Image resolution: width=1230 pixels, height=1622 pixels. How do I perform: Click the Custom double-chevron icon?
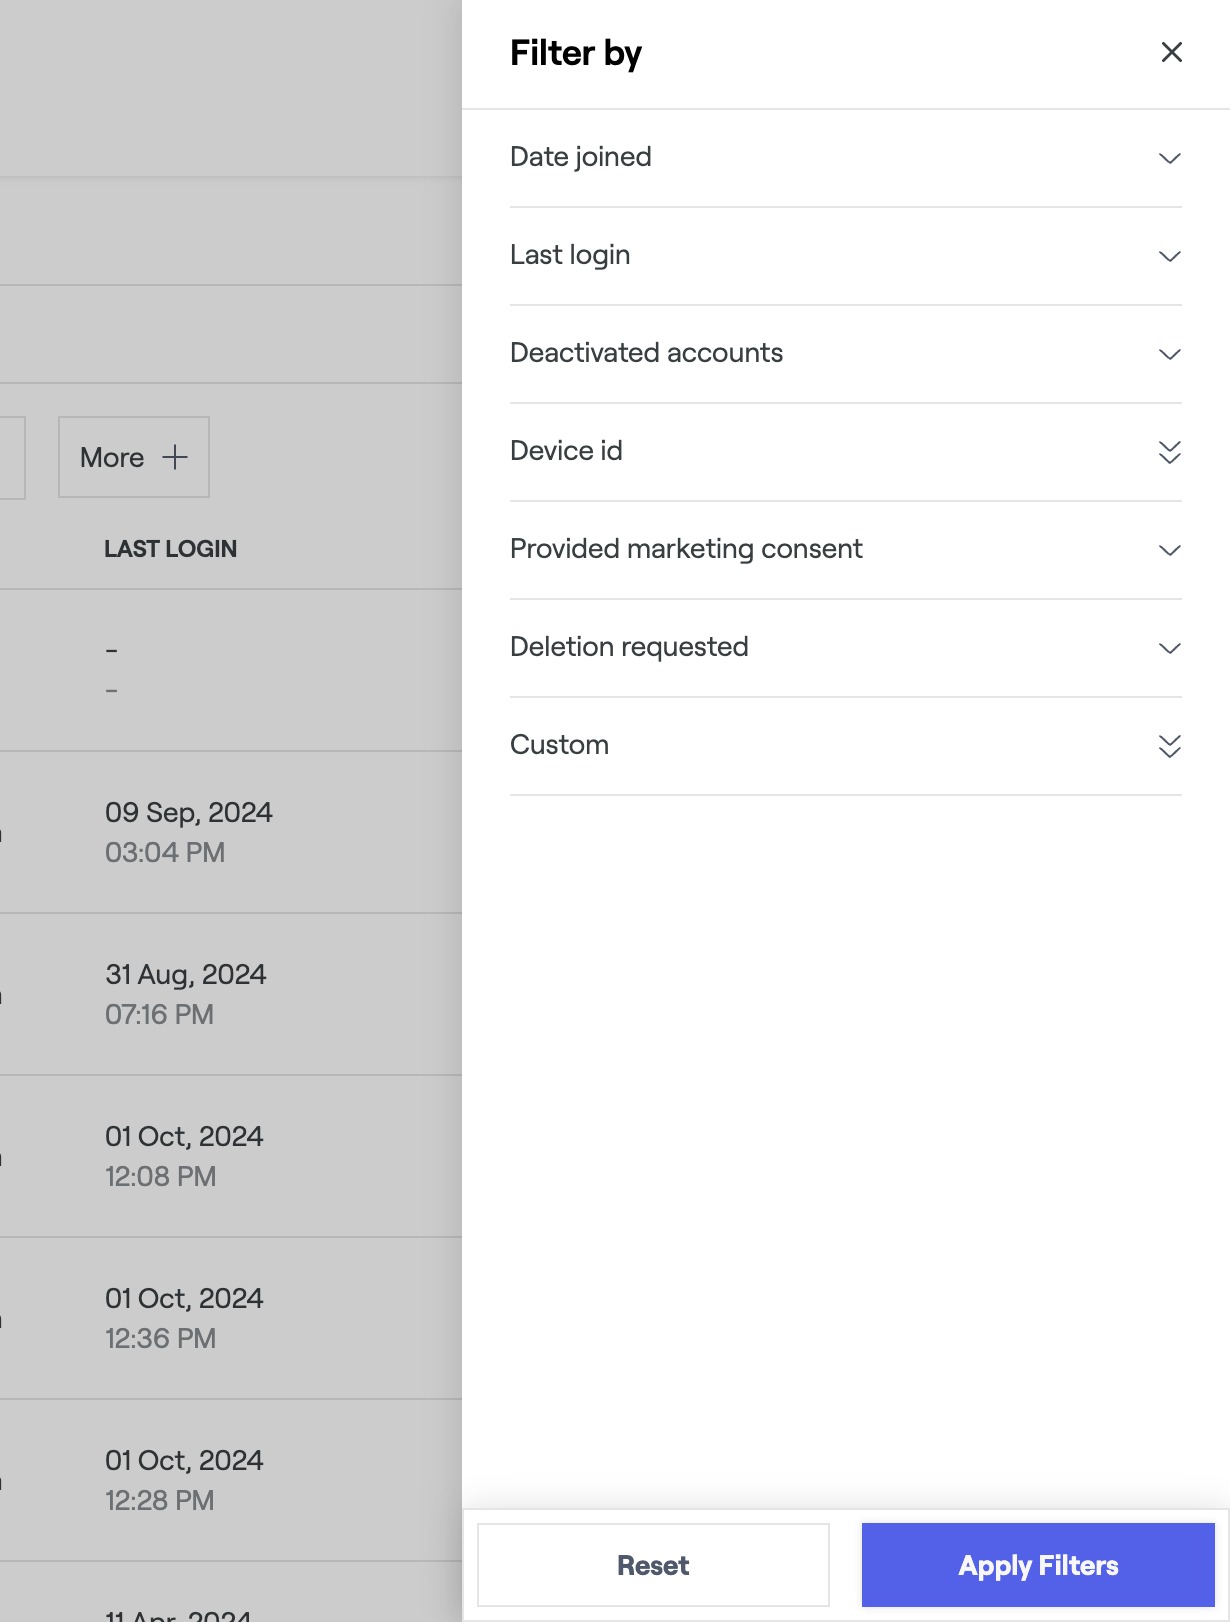tap(1169, 746)
